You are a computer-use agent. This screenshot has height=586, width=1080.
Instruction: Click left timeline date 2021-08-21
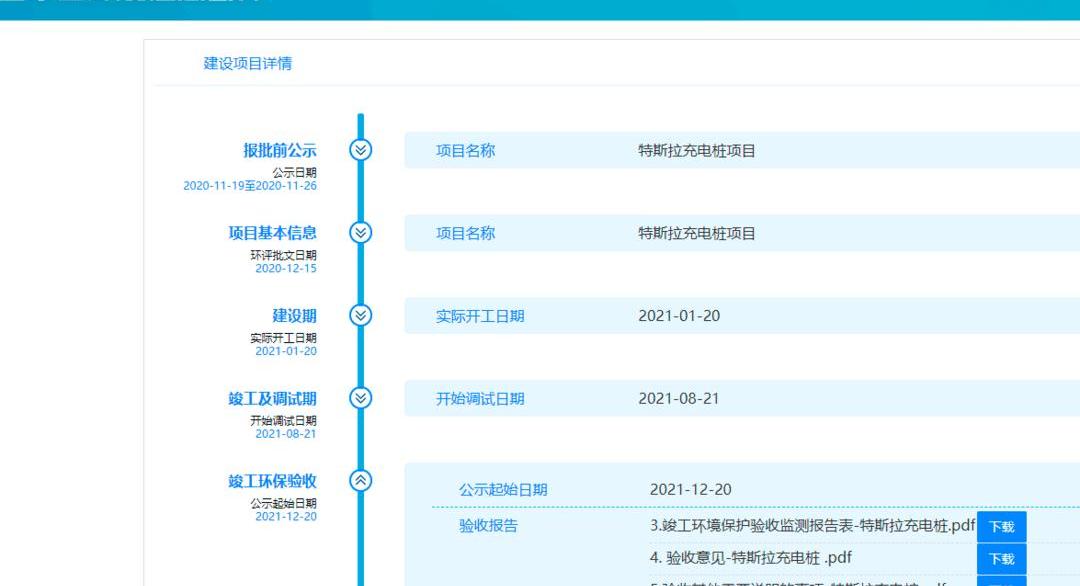click(286, 434)
